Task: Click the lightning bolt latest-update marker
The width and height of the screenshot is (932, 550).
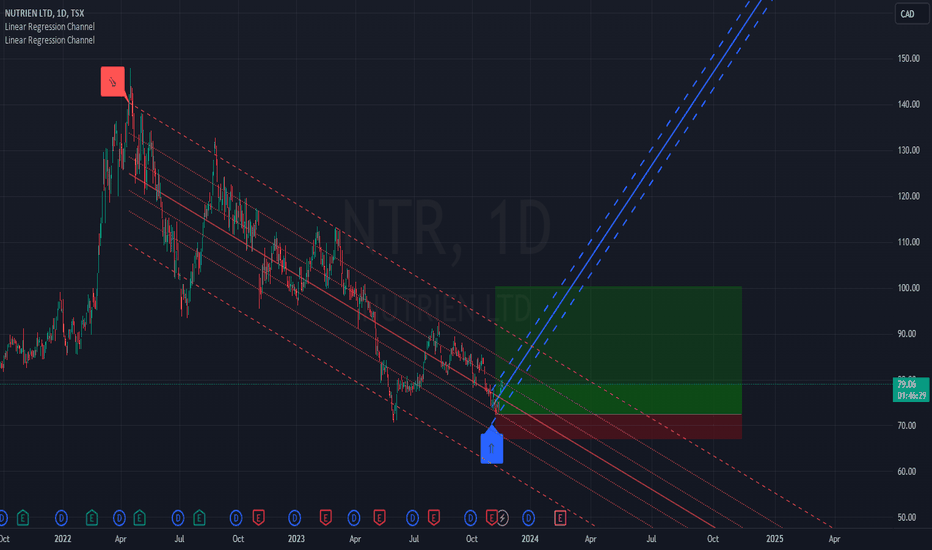Action: pyautogui.click(x=503, y=518)
